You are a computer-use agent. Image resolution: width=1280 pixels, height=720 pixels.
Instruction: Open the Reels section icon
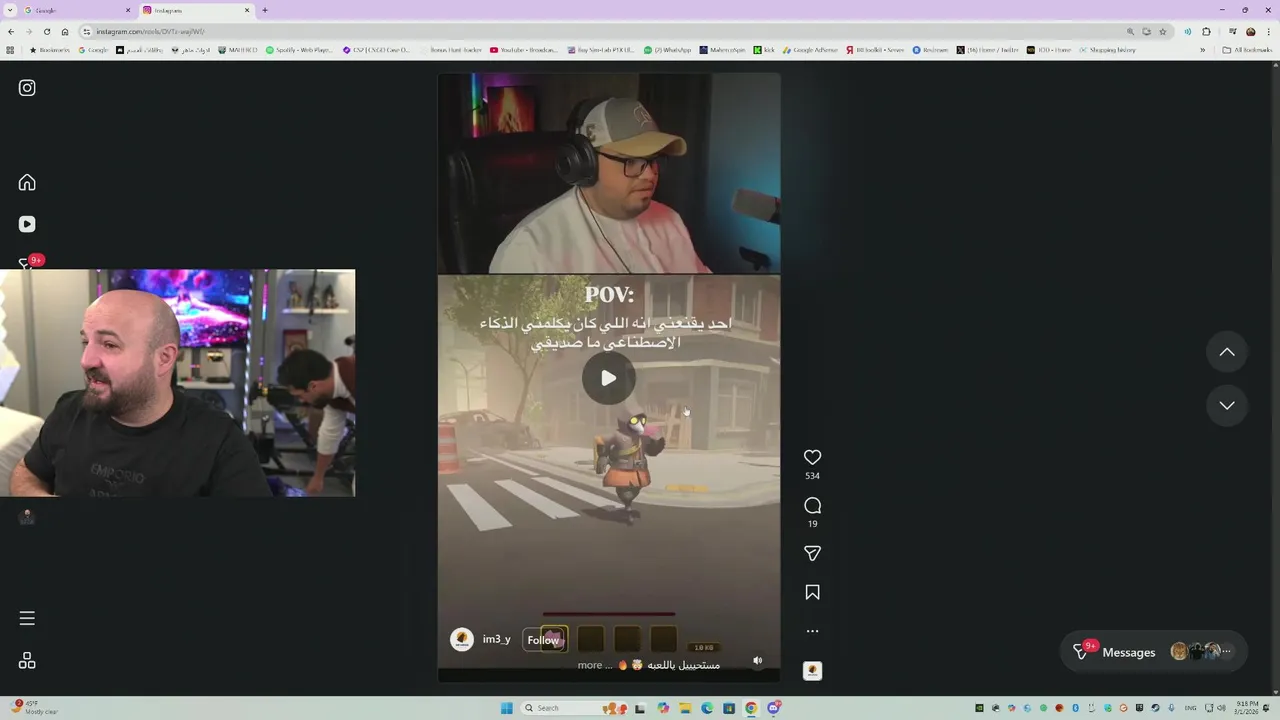coord(27,224)
